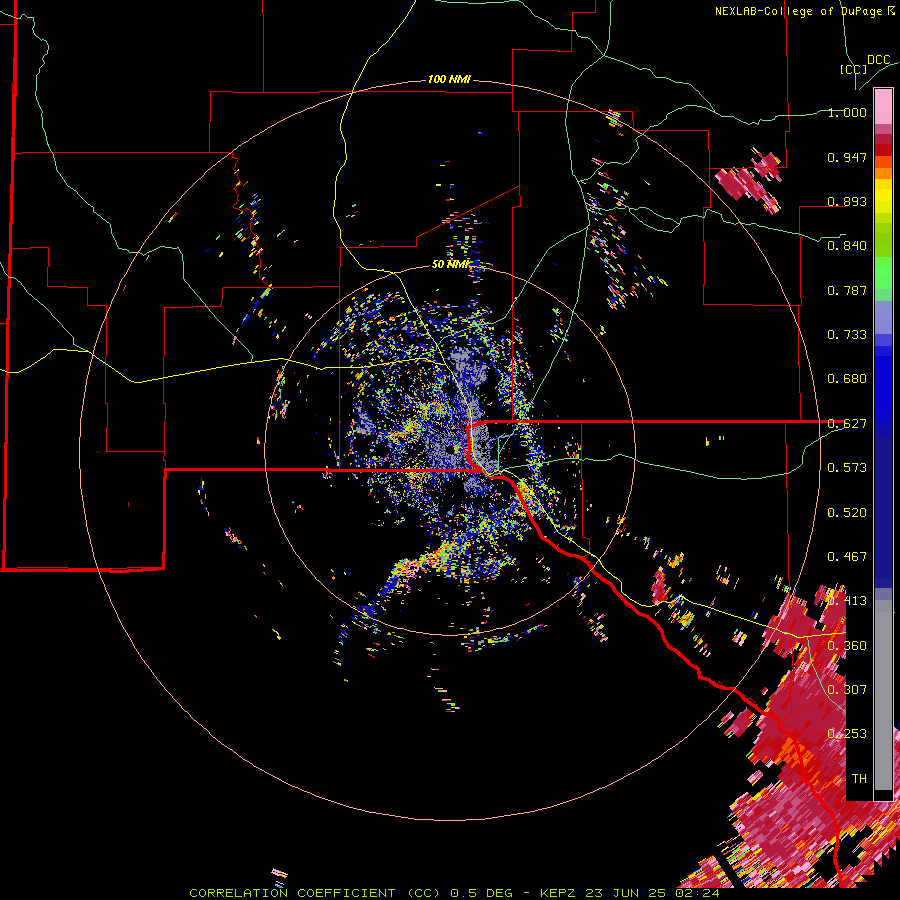Click the yellow segment of the color bar
This screenshot has width=900, height=900.
(x=883, y=197)
